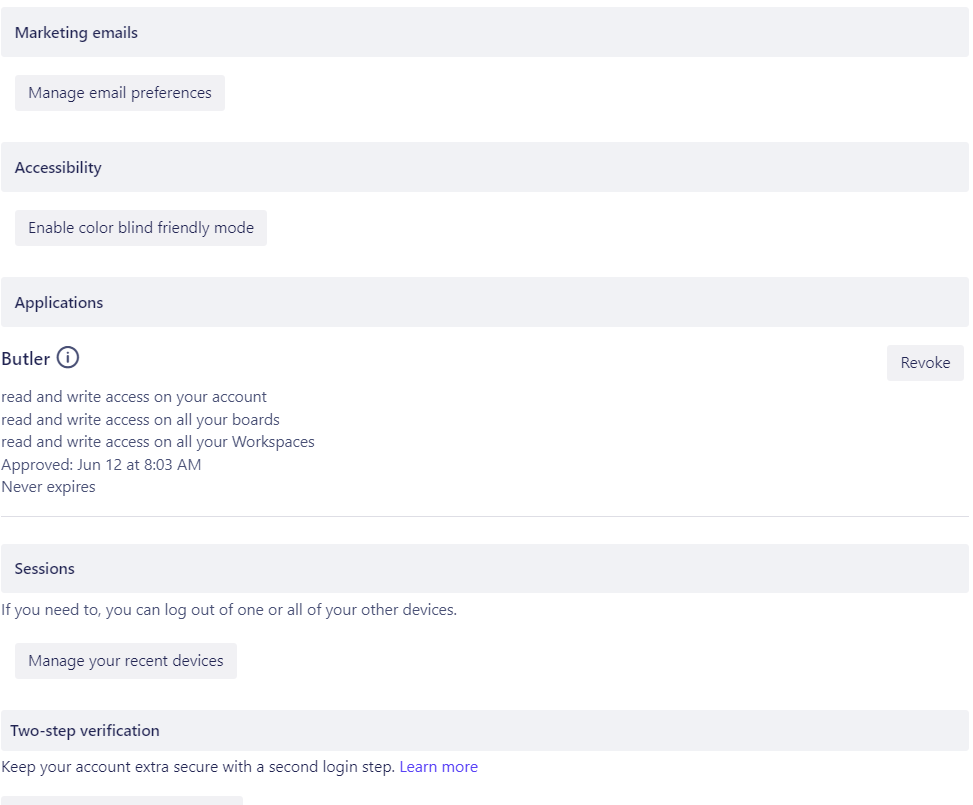Select the Marketing emails section header
The image size is (973, 805).
point(75,32)
